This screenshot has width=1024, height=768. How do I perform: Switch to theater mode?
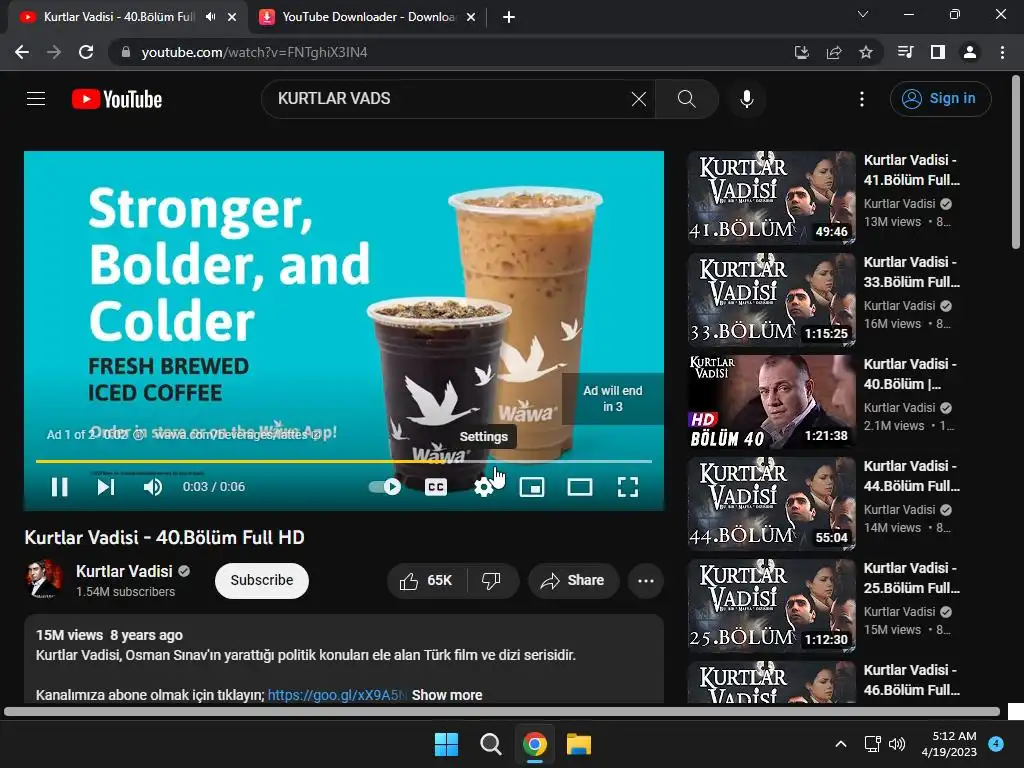point(580,487)
